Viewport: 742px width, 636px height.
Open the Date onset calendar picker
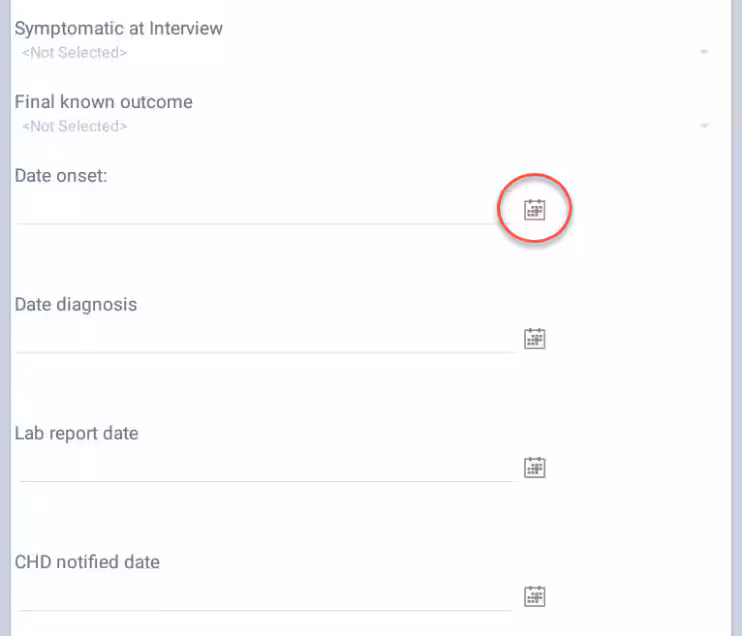click(535, 209)
